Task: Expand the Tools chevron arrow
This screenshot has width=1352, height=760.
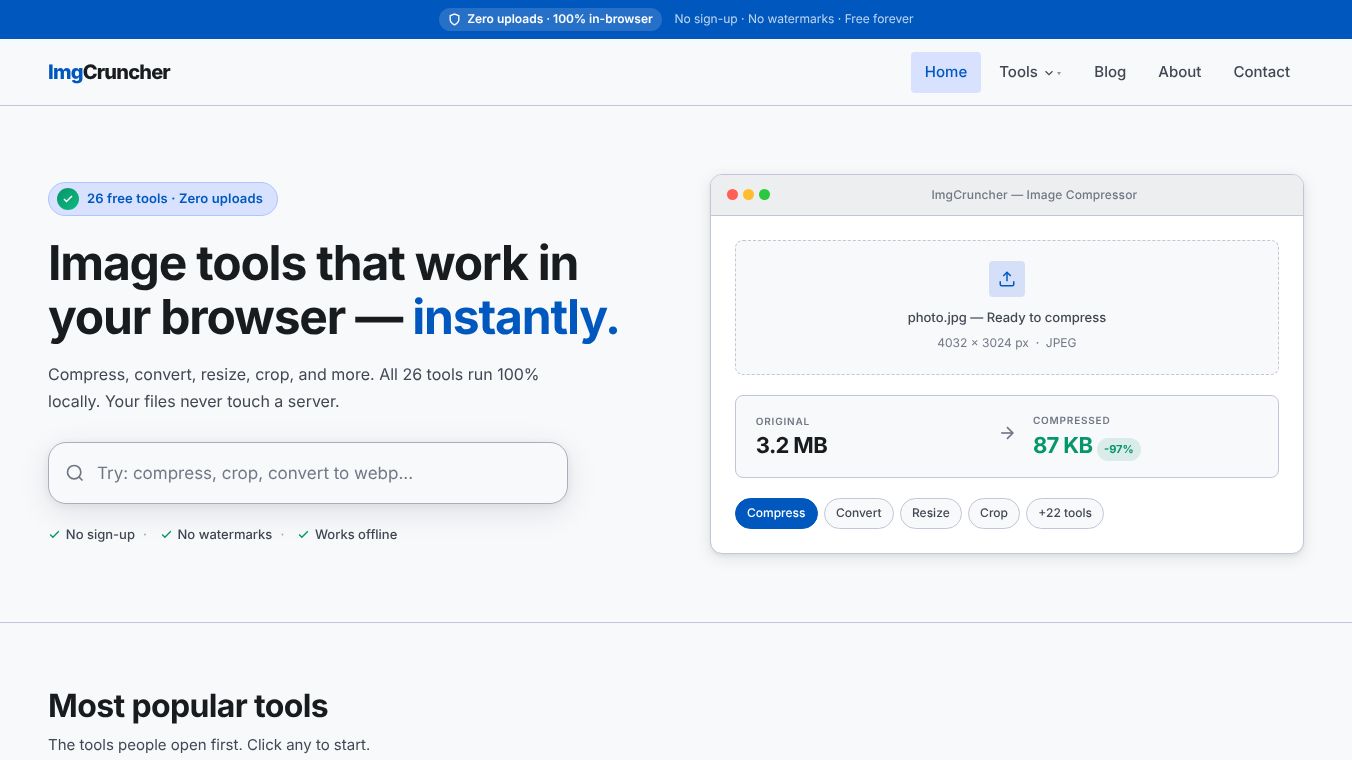Action: click(x=1050, y=73)
